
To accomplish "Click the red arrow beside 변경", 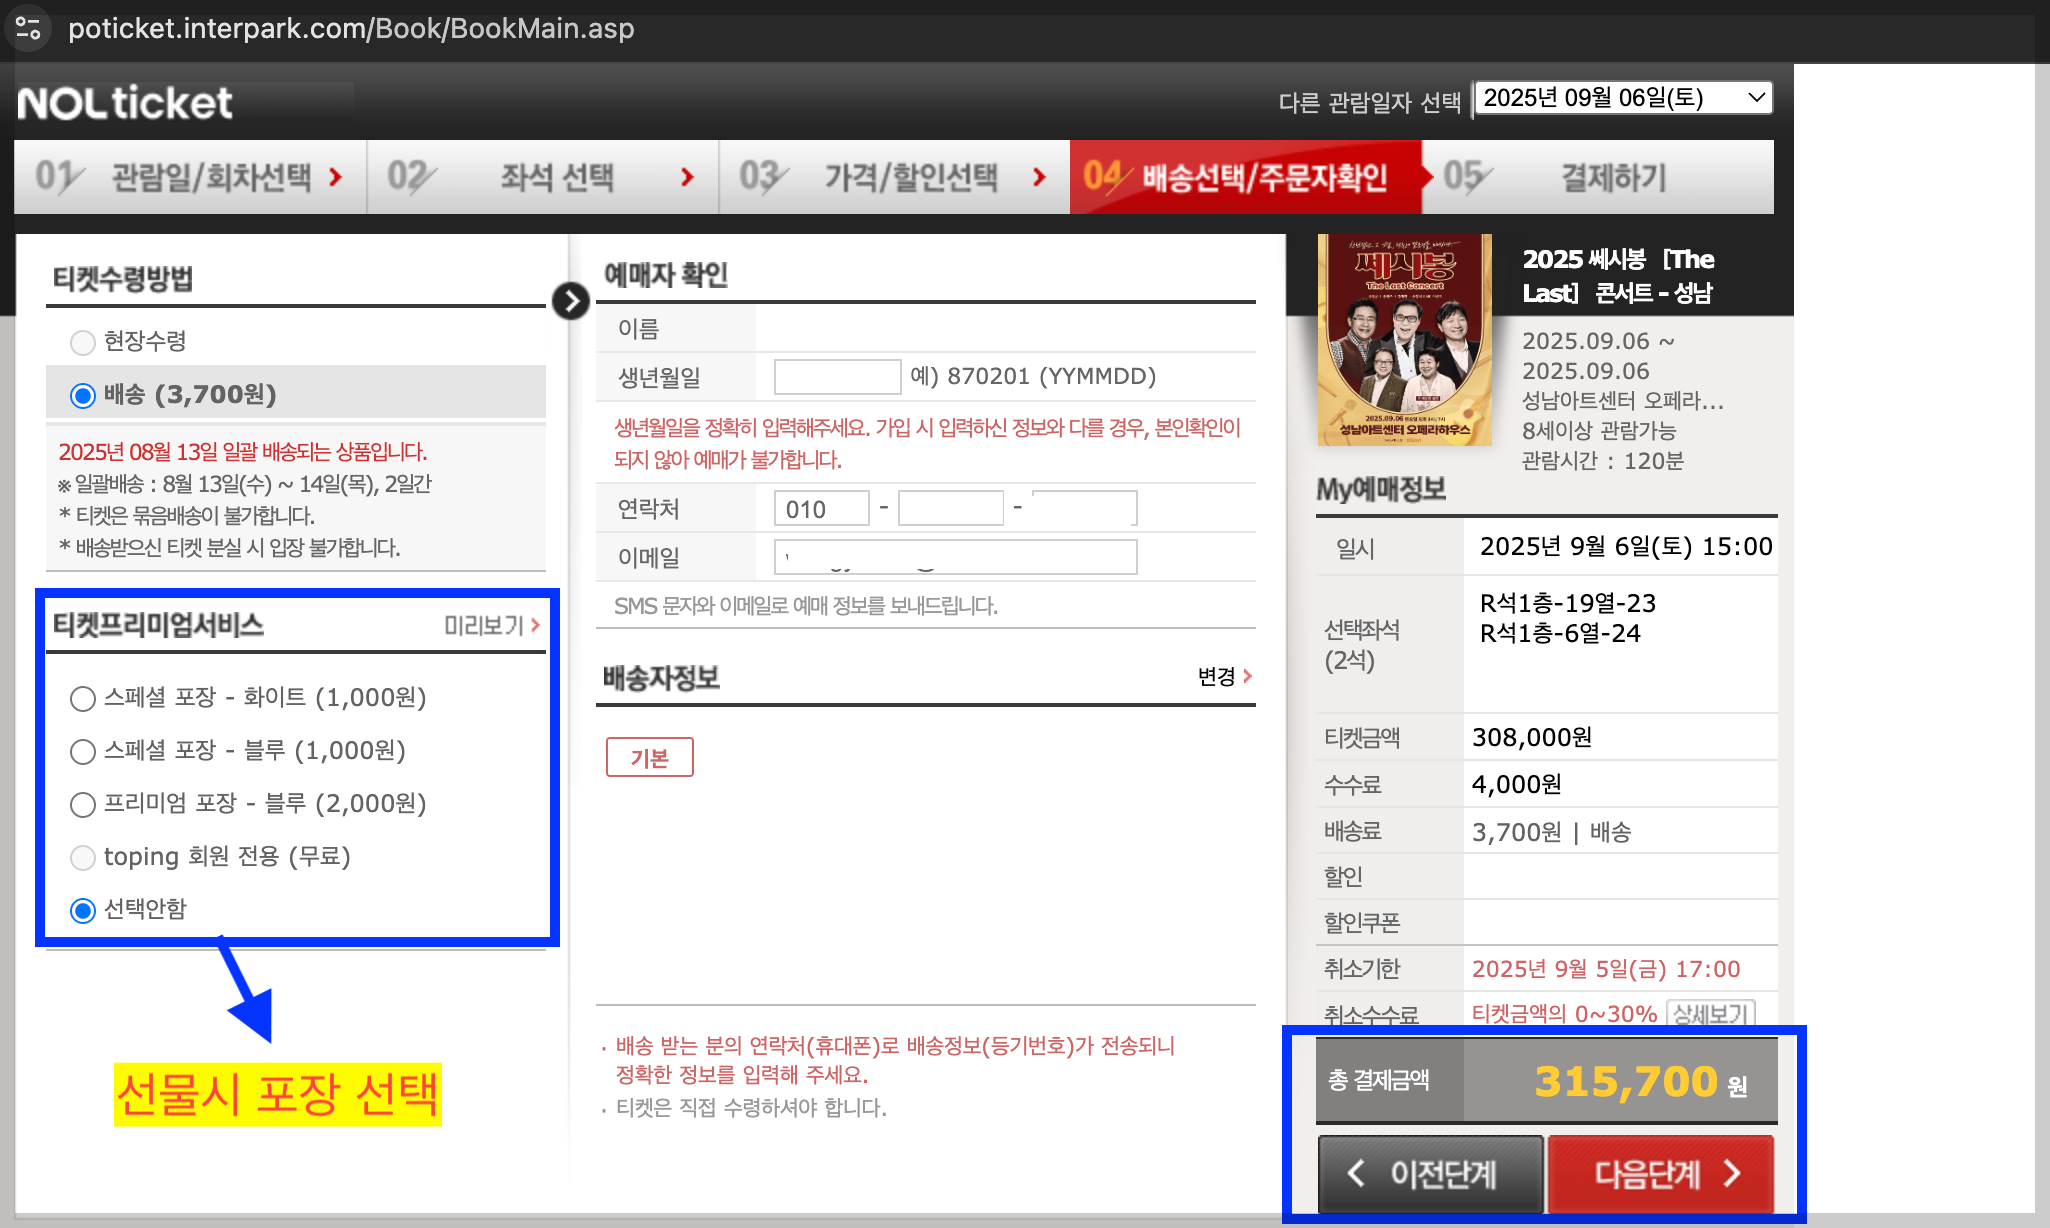I will (1247, 677).
